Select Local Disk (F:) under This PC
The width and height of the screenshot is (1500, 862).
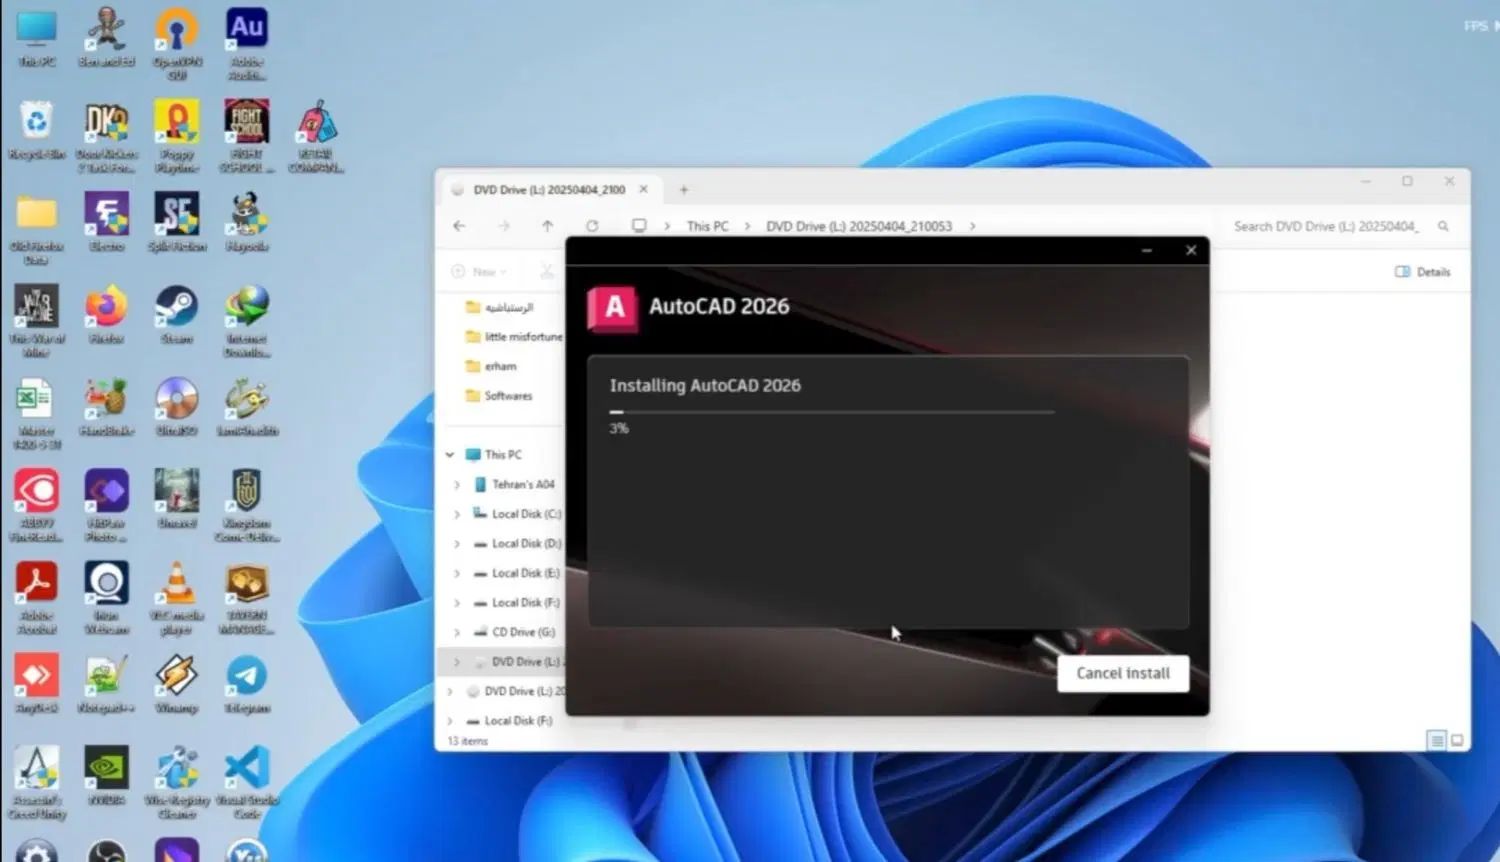[x=516, y=603]
